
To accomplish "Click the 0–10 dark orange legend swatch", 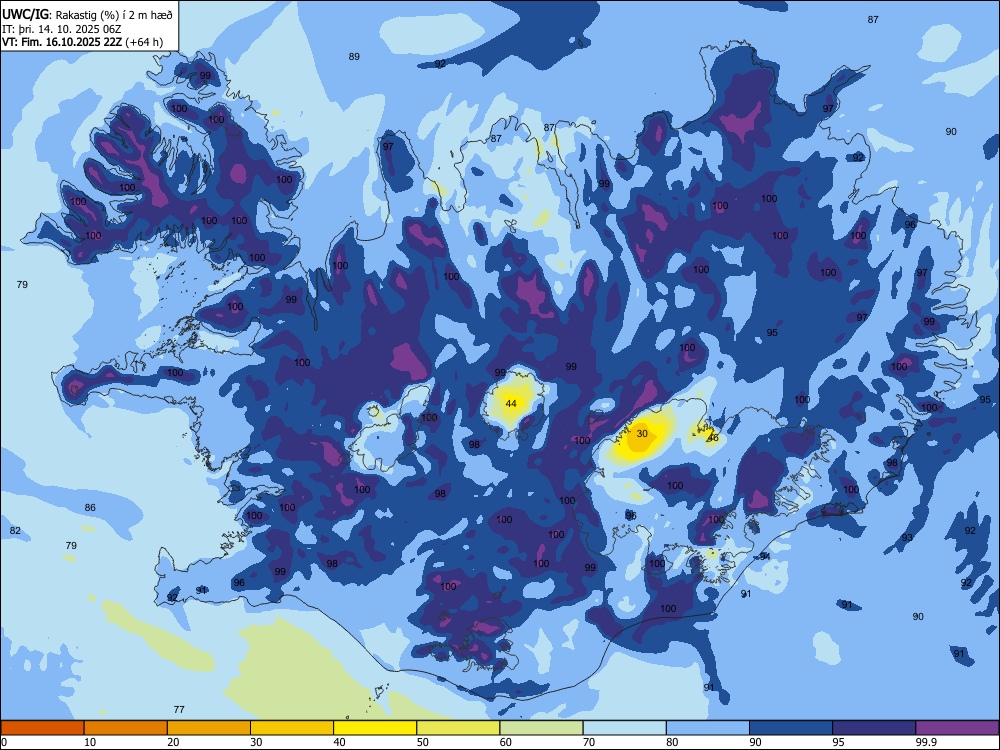I will tap(42, 728).
